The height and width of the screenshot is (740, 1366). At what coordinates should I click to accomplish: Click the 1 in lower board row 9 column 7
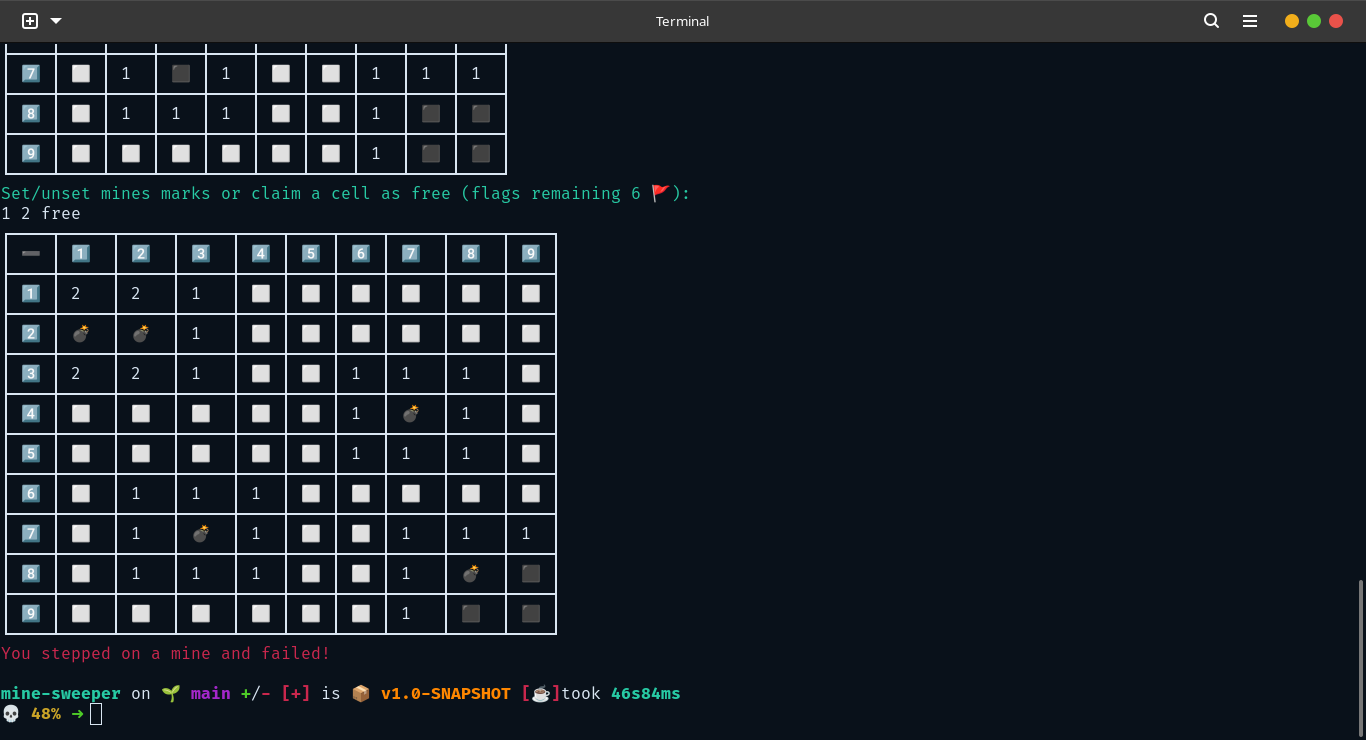pyautogui.click(x=406, y=613)
